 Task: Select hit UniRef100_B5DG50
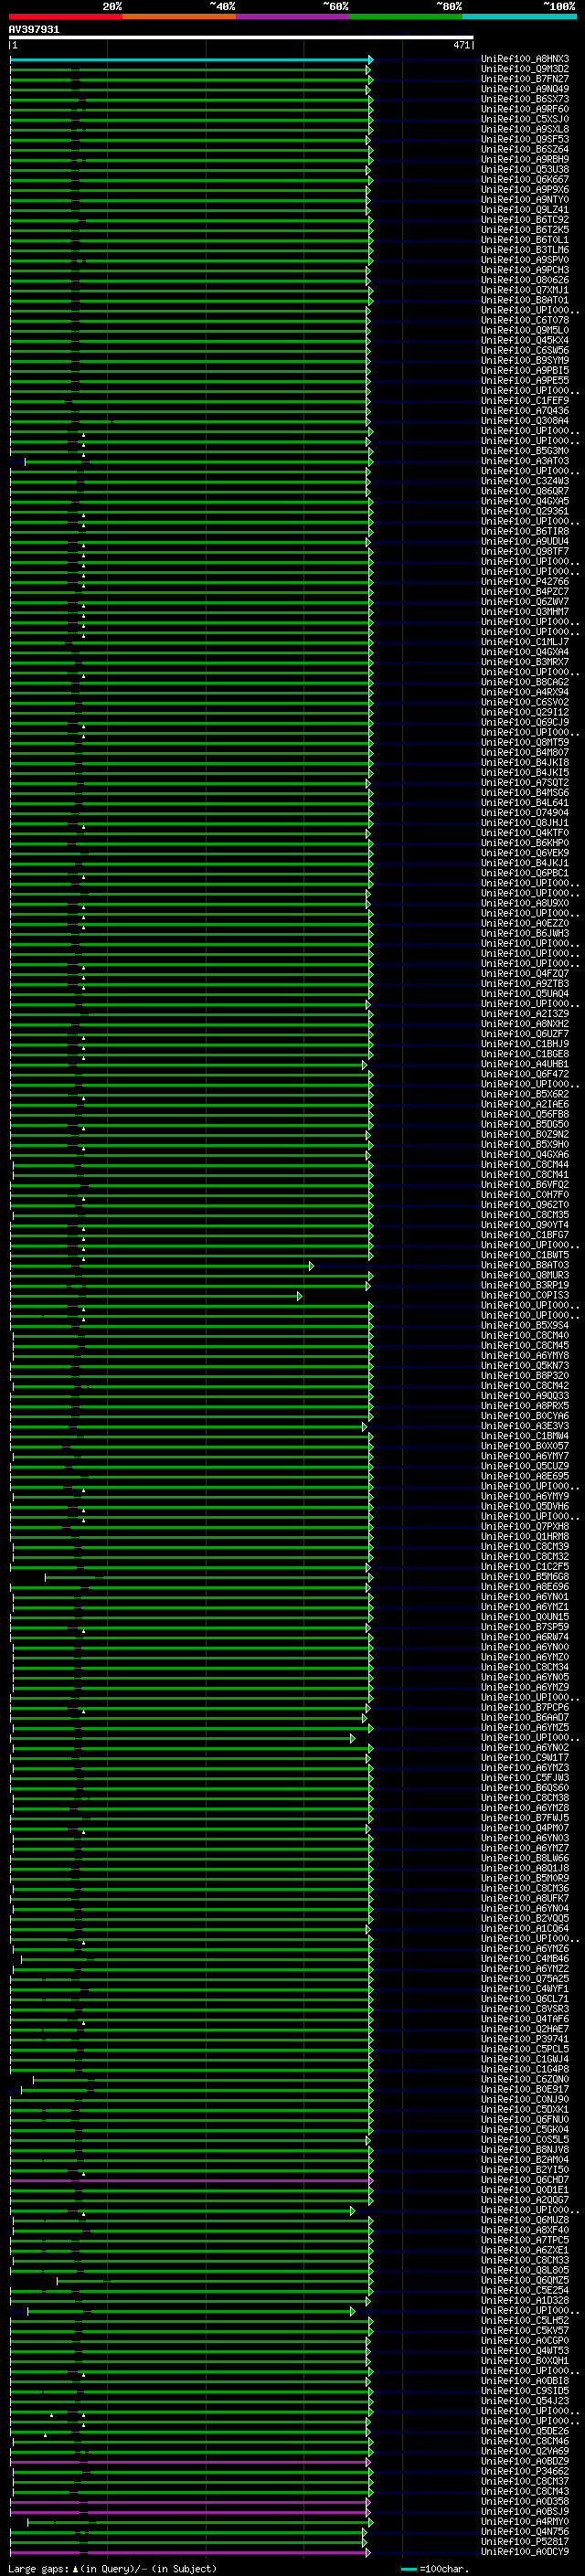coord(525,1124)
